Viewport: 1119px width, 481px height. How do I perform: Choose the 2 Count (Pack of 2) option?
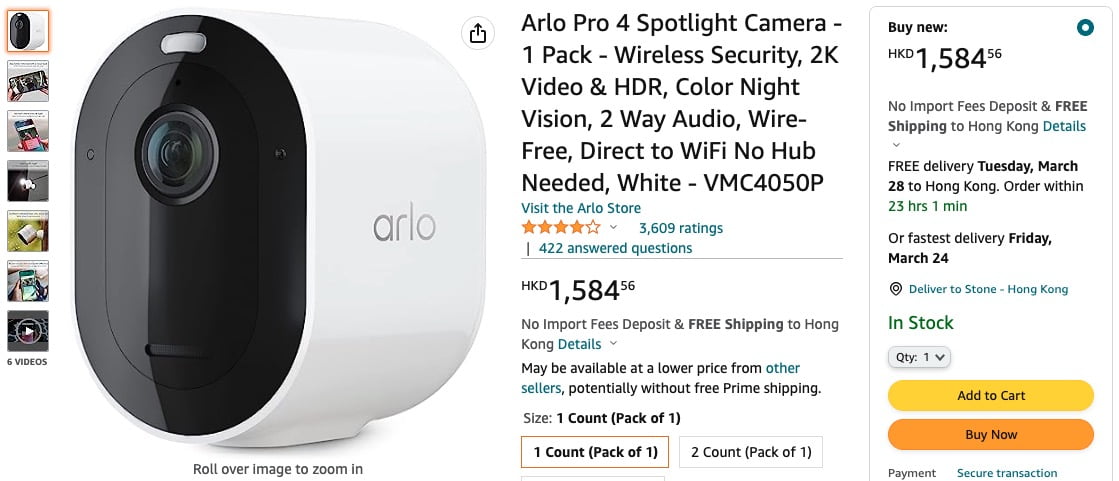(751, 452)
